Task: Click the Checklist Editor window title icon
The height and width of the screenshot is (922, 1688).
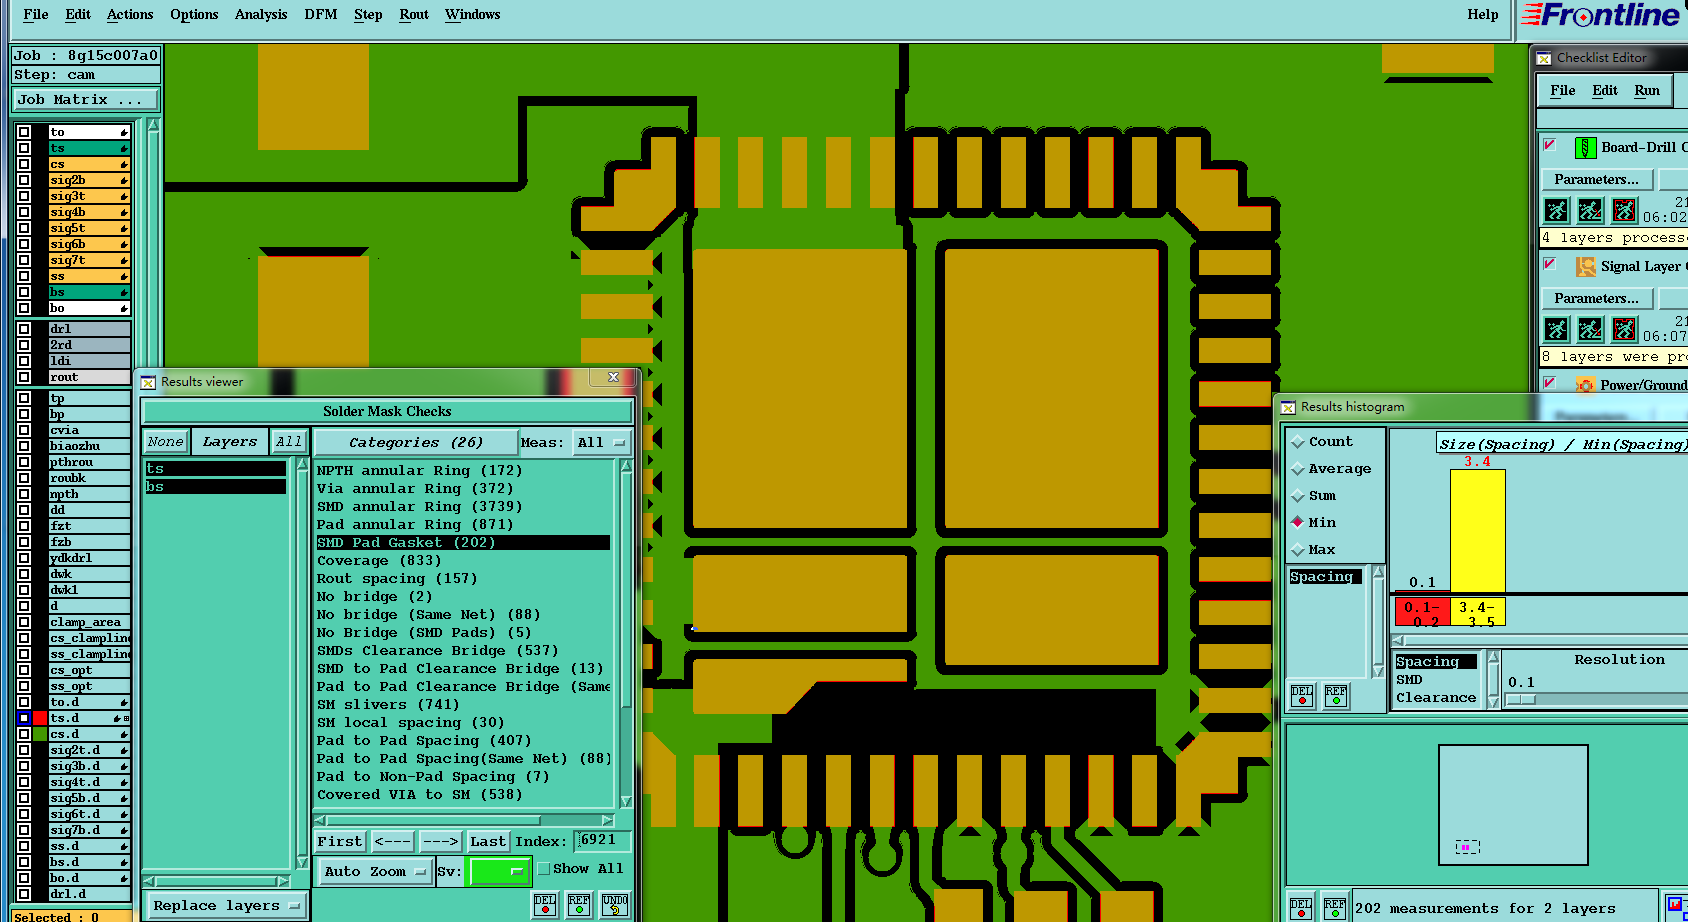Action: coord(1544,58)
